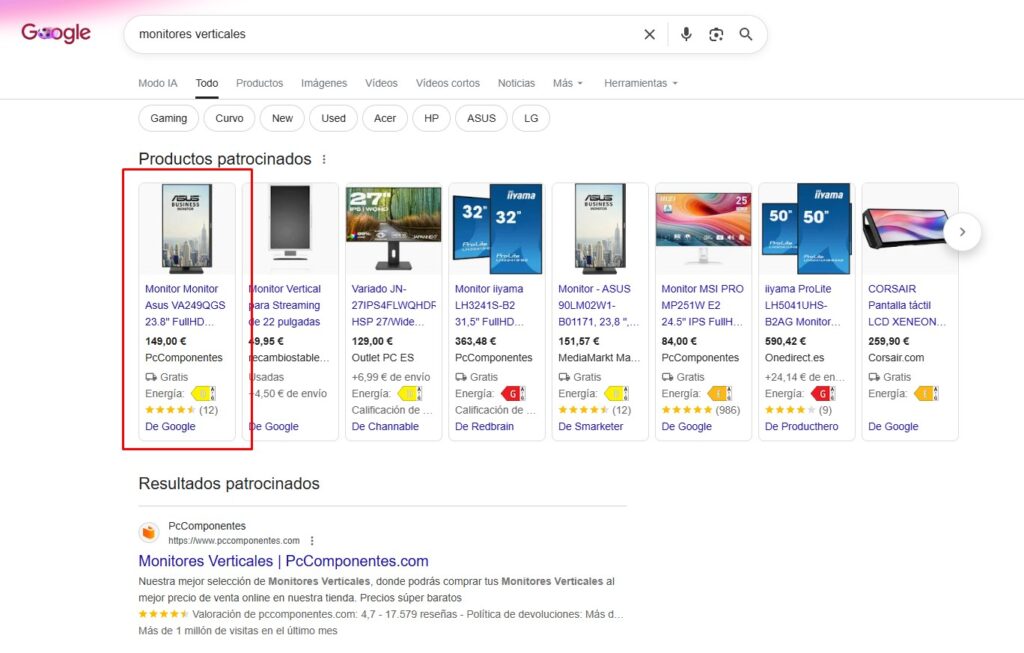Apply the Gaming filter chip

168,118
